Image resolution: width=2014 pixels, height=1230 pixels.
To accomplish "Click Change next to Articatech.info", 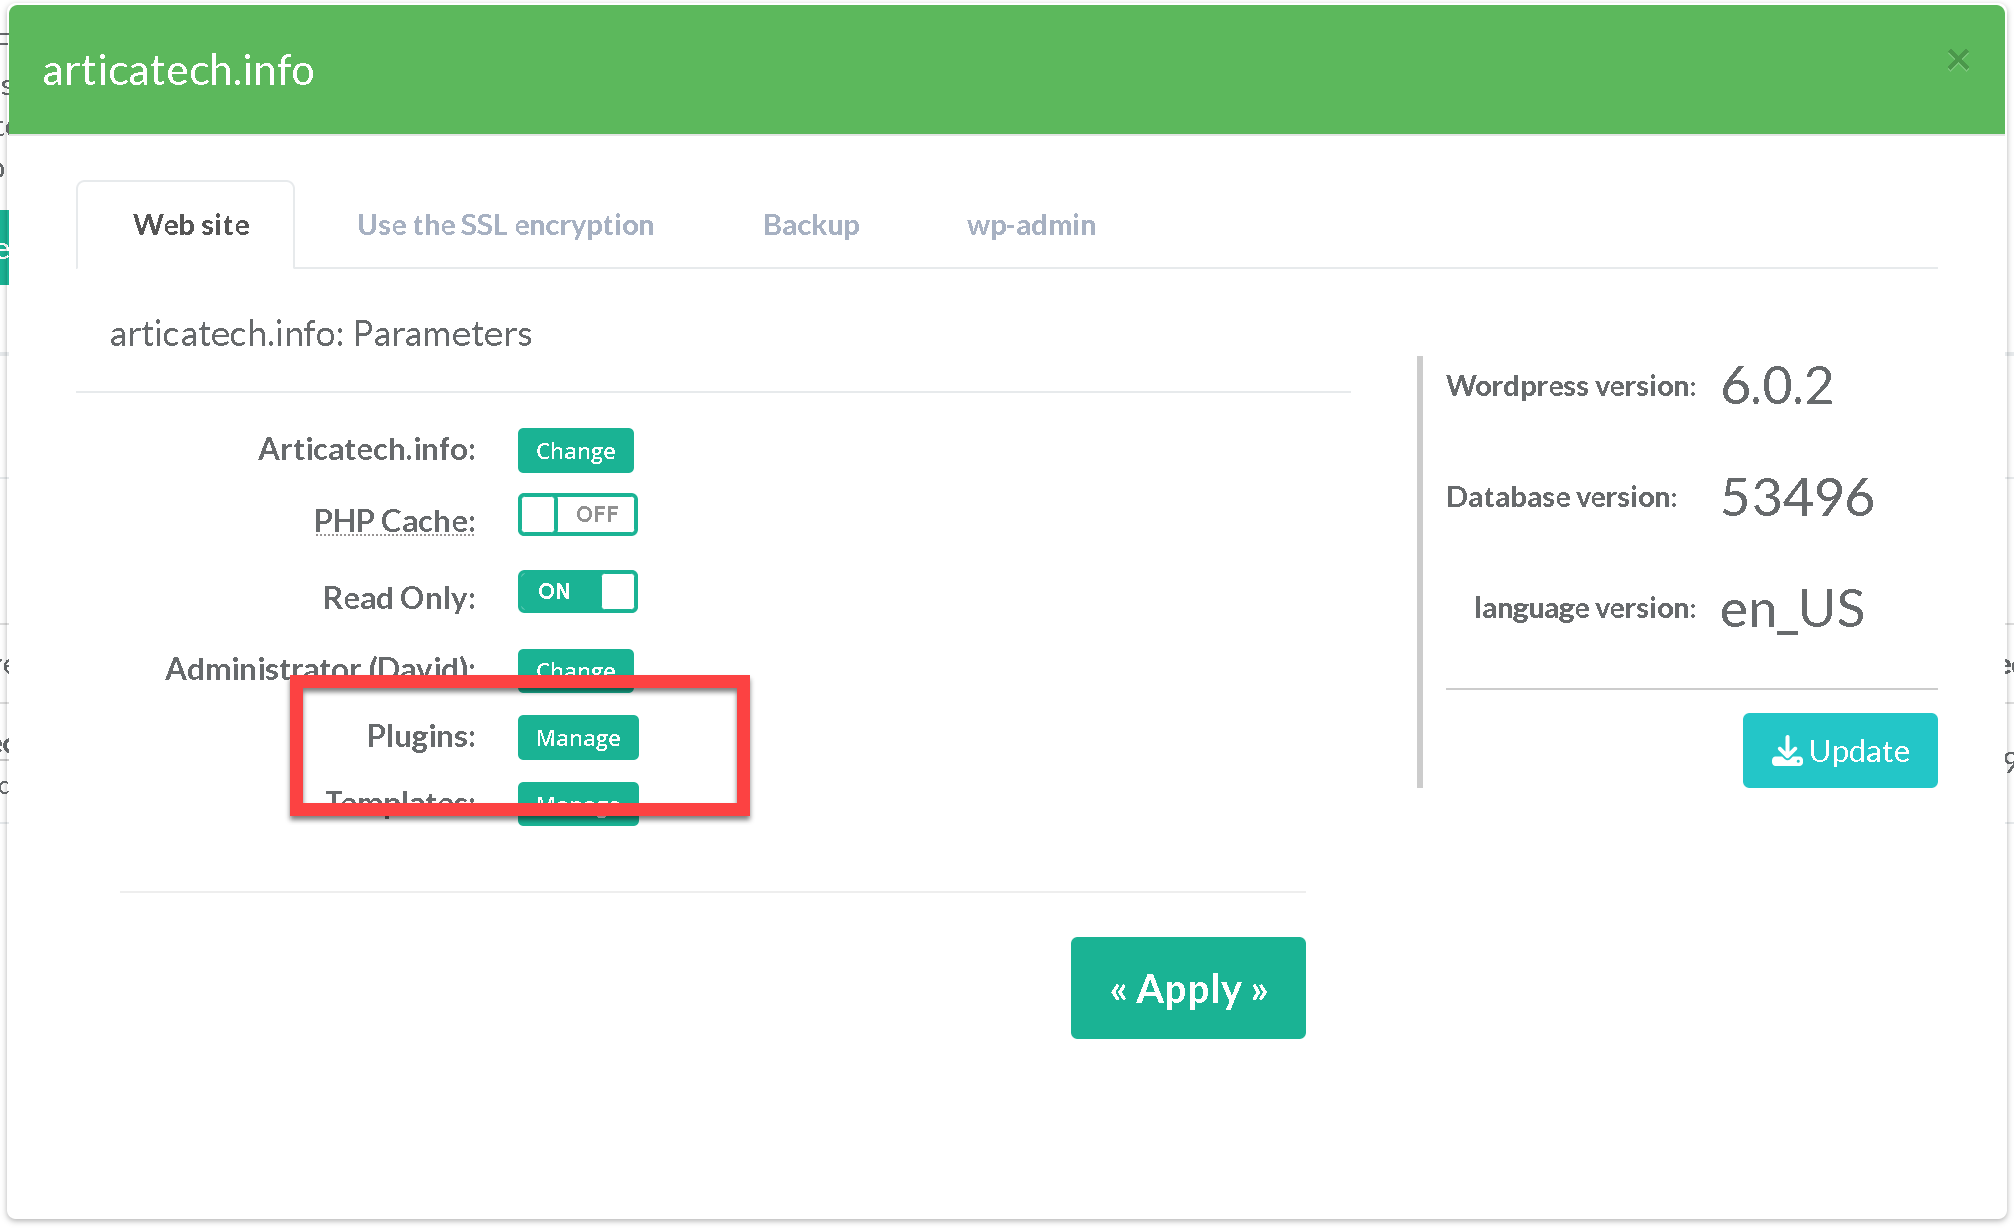I will tap(575, 451).
